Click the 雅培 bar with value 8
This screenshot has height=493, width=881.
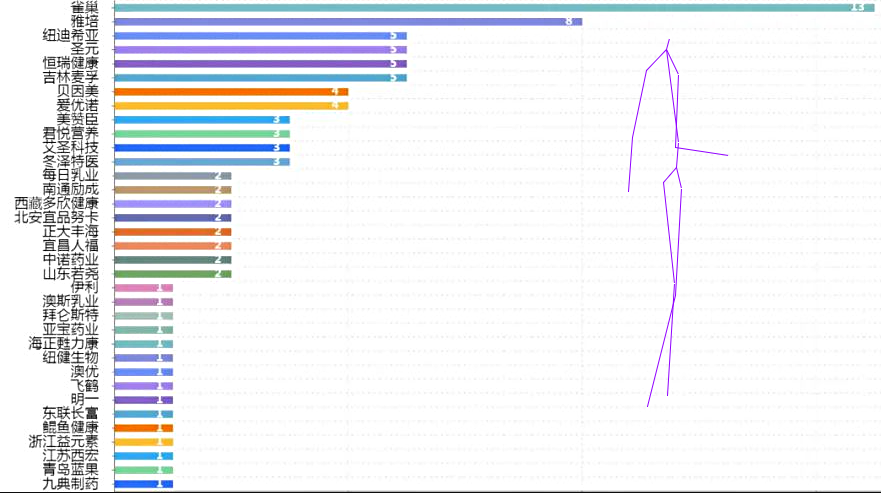pyautogui.click(x=348, y=22)
